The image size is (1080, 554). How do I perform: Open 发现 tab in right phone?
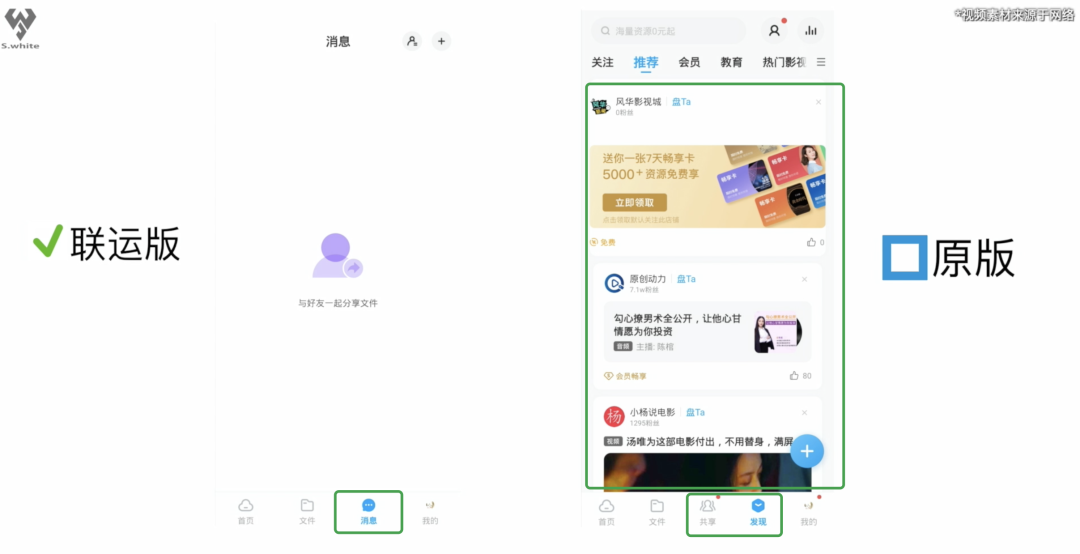(758, 513)
